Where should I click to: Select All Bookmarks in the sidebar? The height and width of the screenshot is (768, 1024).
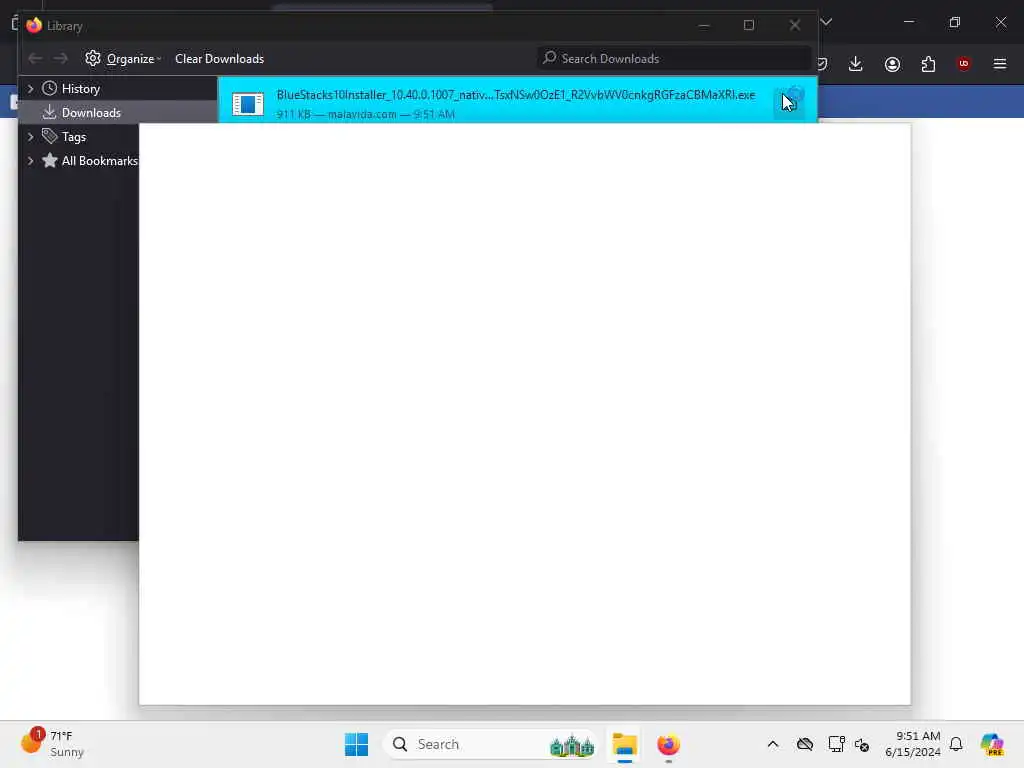click(99, 161)
